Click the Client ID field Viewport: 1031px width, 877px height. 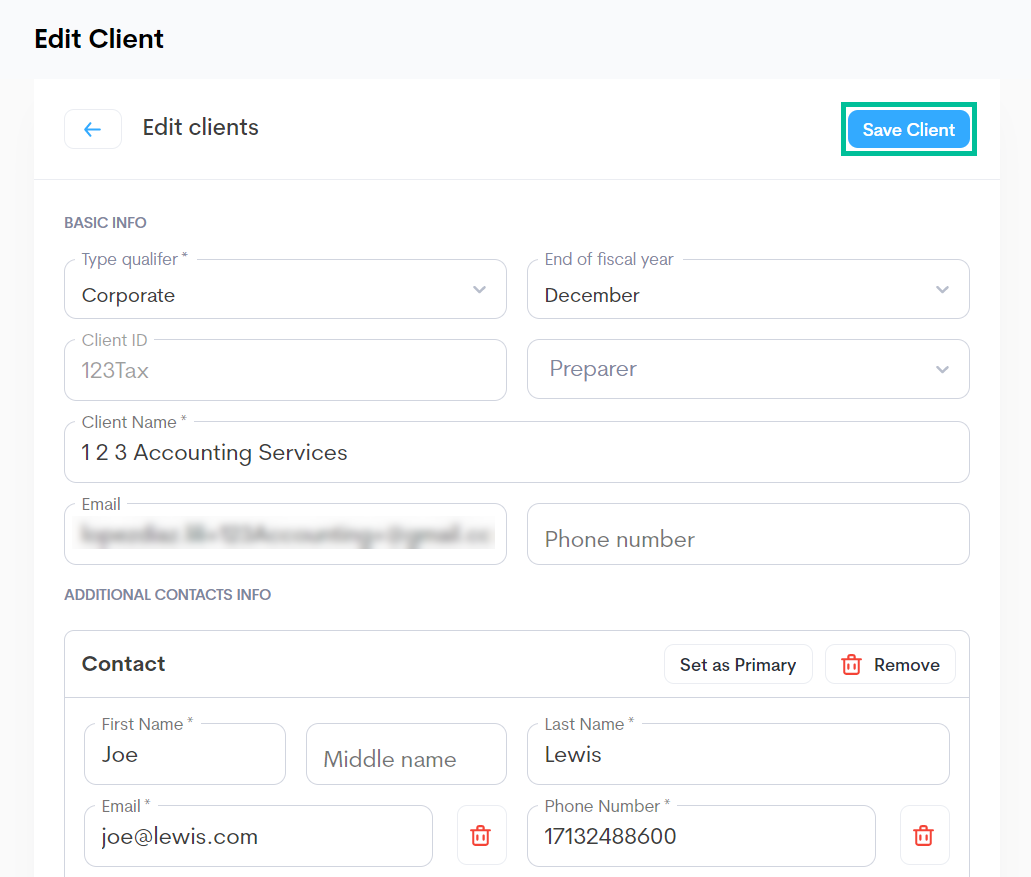point(284,371)
